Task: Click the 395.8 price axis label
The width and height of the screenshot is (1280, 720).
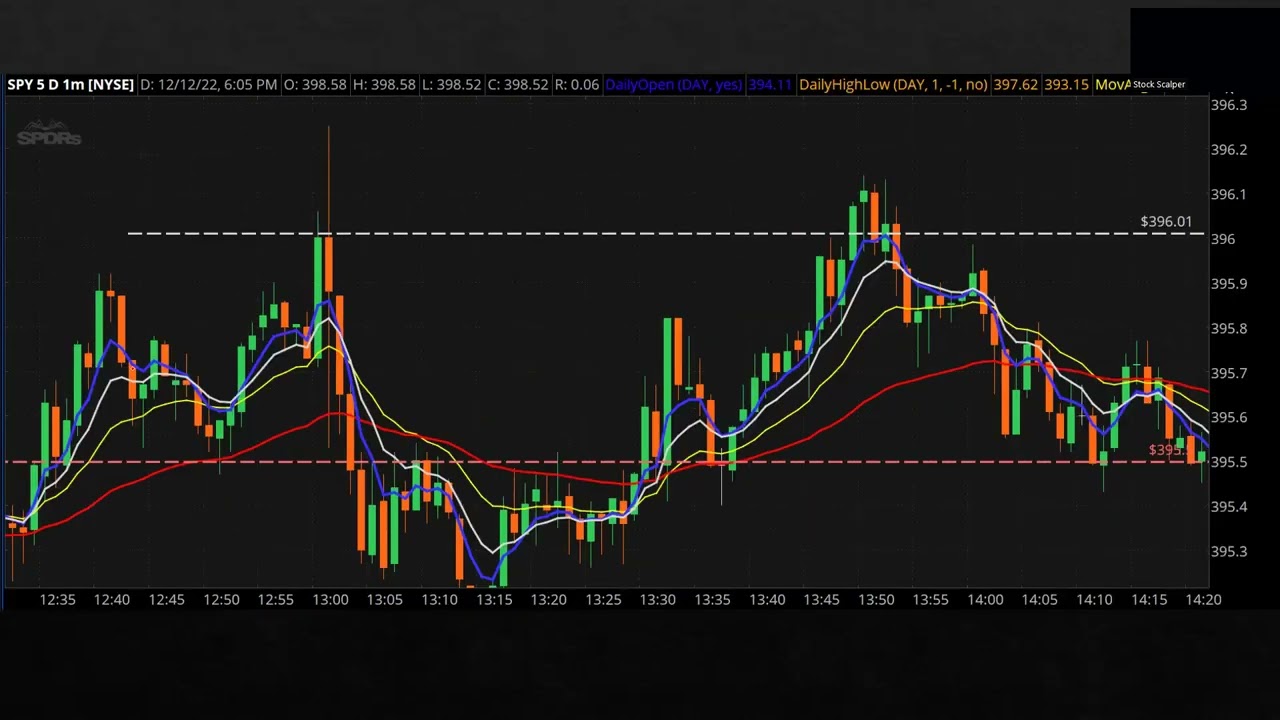Action: click(x=1229, y=329)
